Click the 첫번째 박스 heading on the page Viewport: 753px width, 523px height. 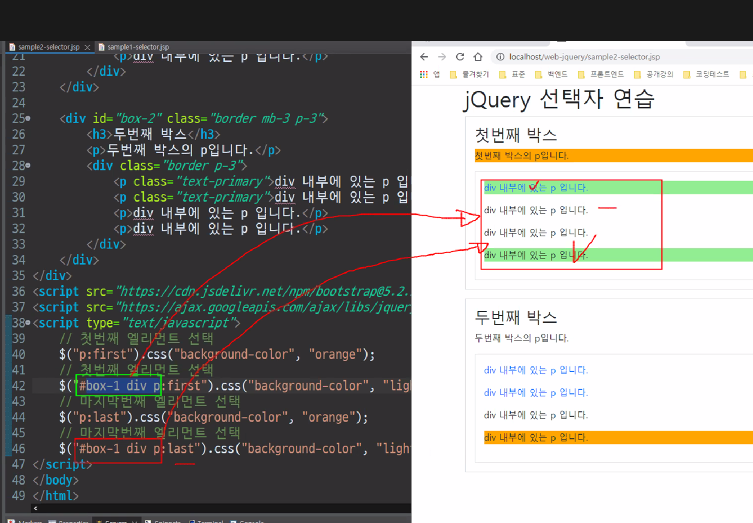tap(516, 135)
